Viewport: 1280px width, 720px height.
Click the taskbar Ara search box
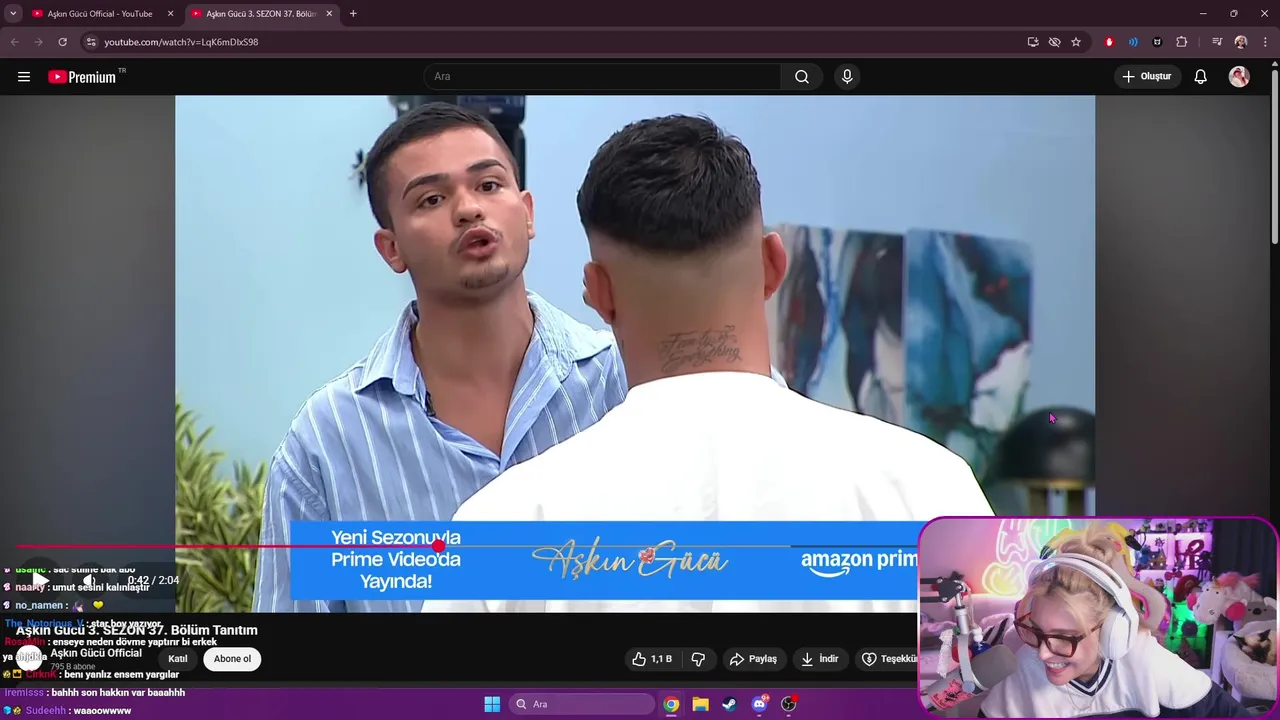pos(581,704)
